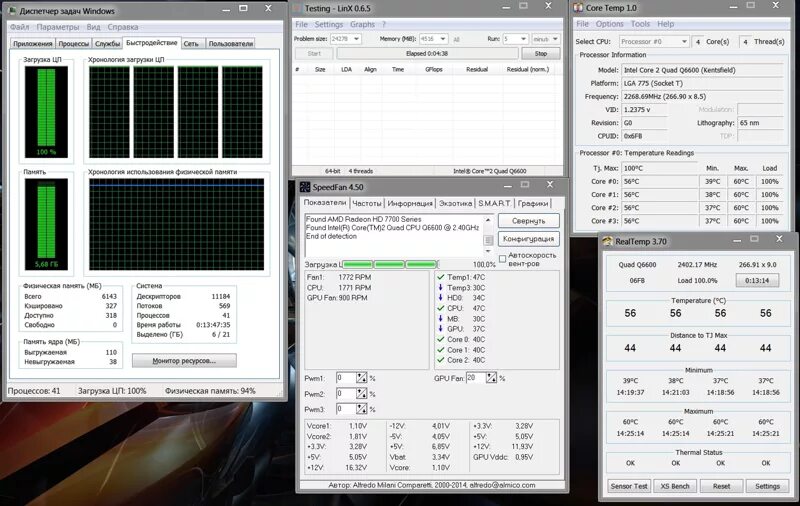
Task: Switch to the Сеть tab in Task Manager
Action: coord(191,44)
